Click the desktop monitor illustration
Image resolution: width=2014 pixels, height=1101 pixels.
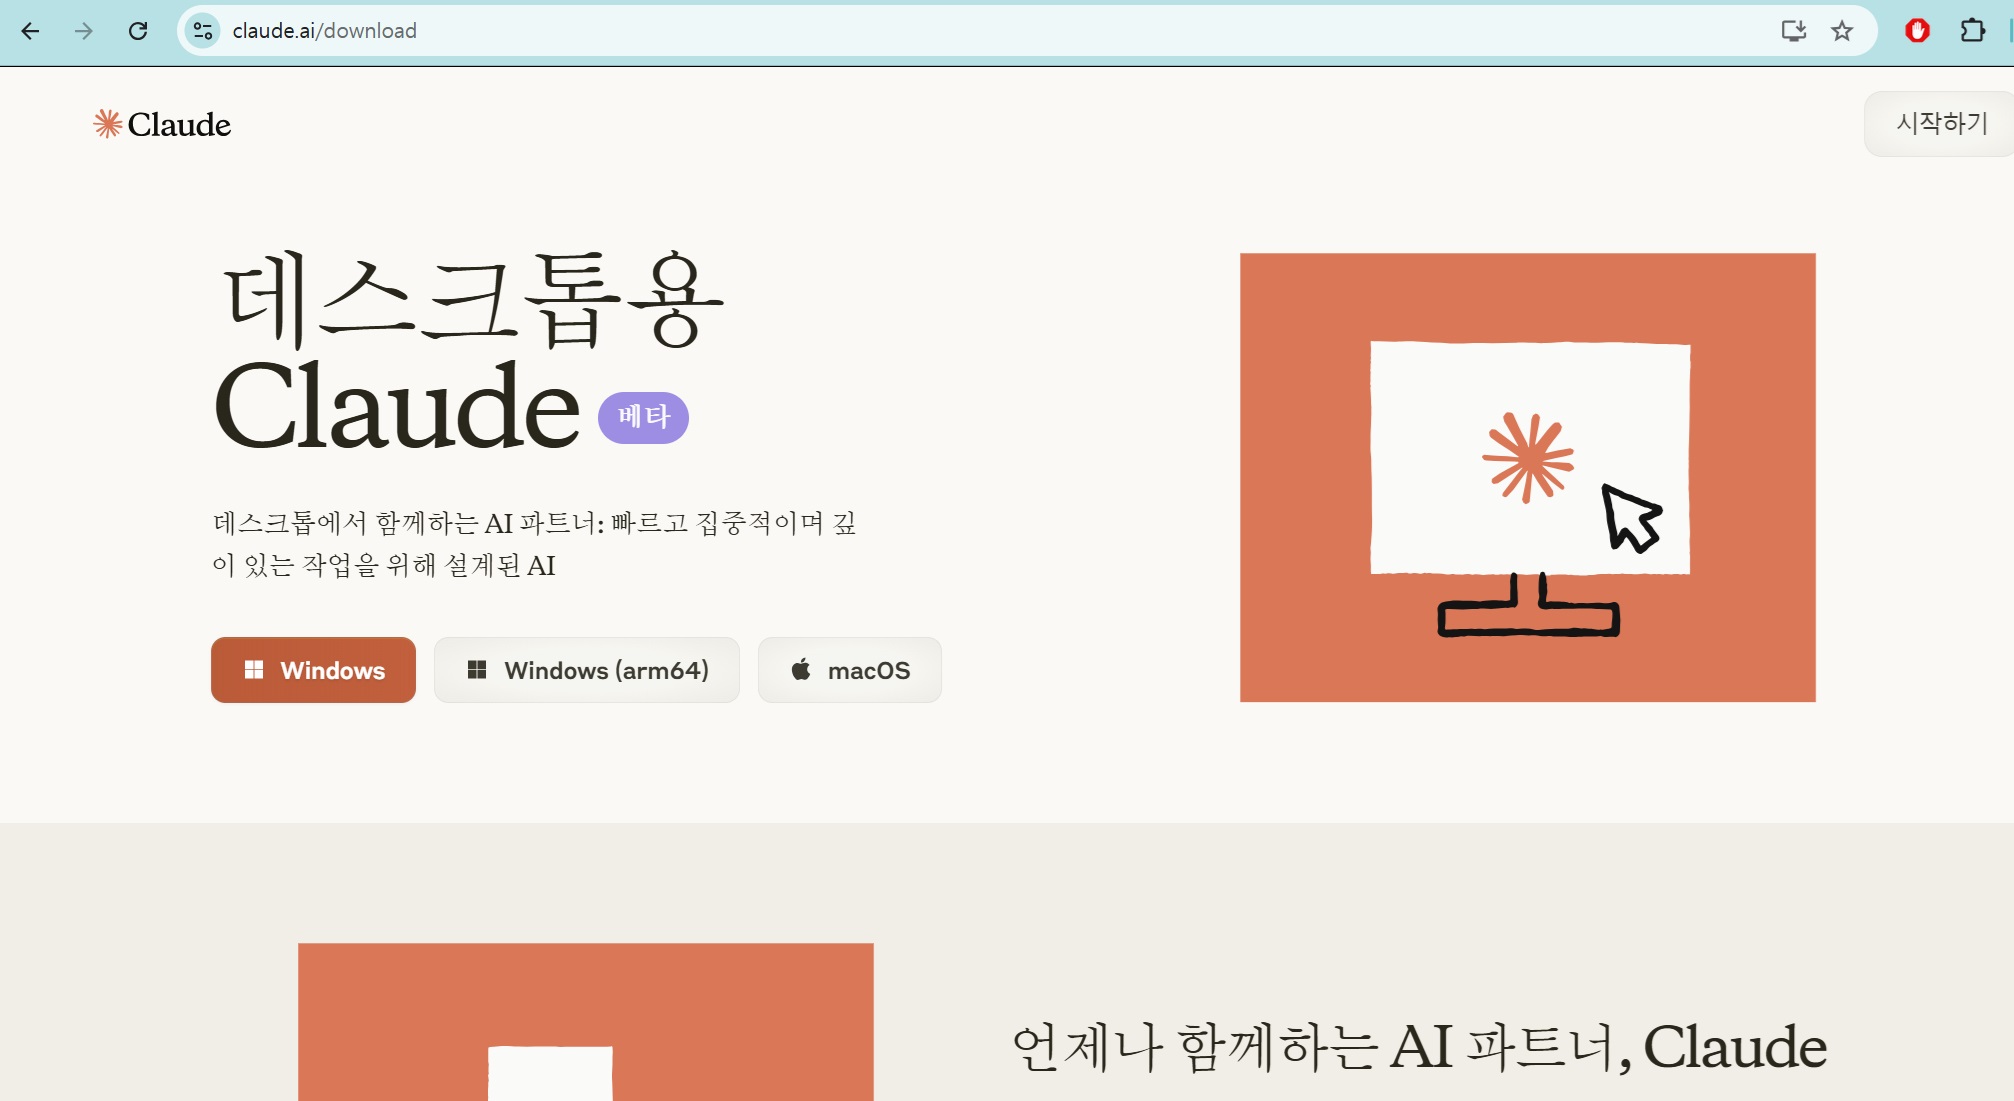[1527, 477]
